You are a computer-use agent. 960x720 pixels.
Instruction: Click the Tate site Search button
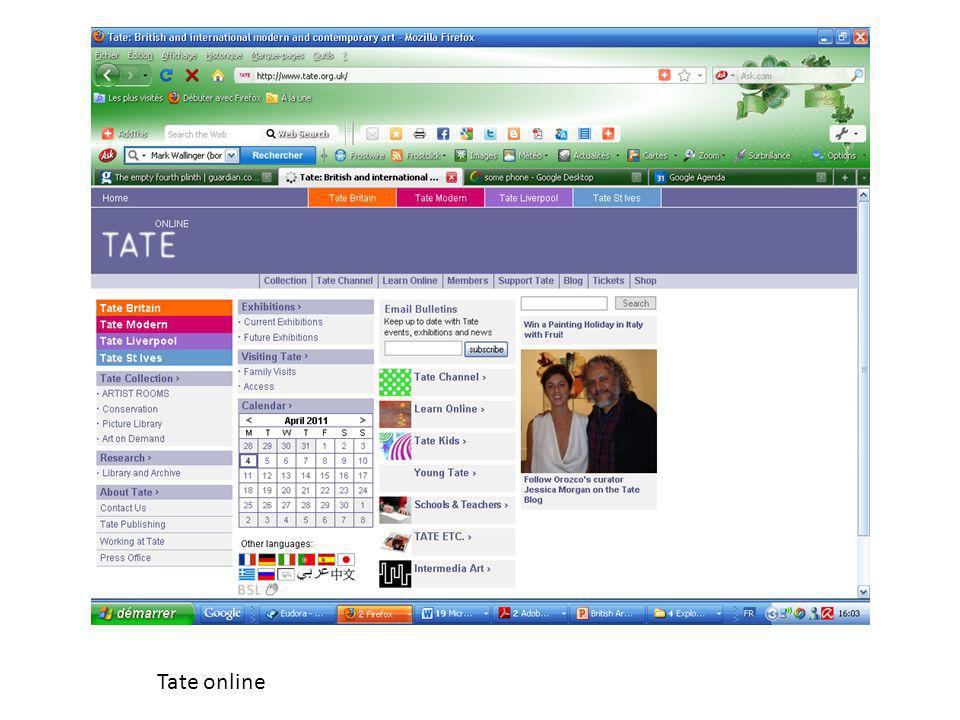(636, 303)
